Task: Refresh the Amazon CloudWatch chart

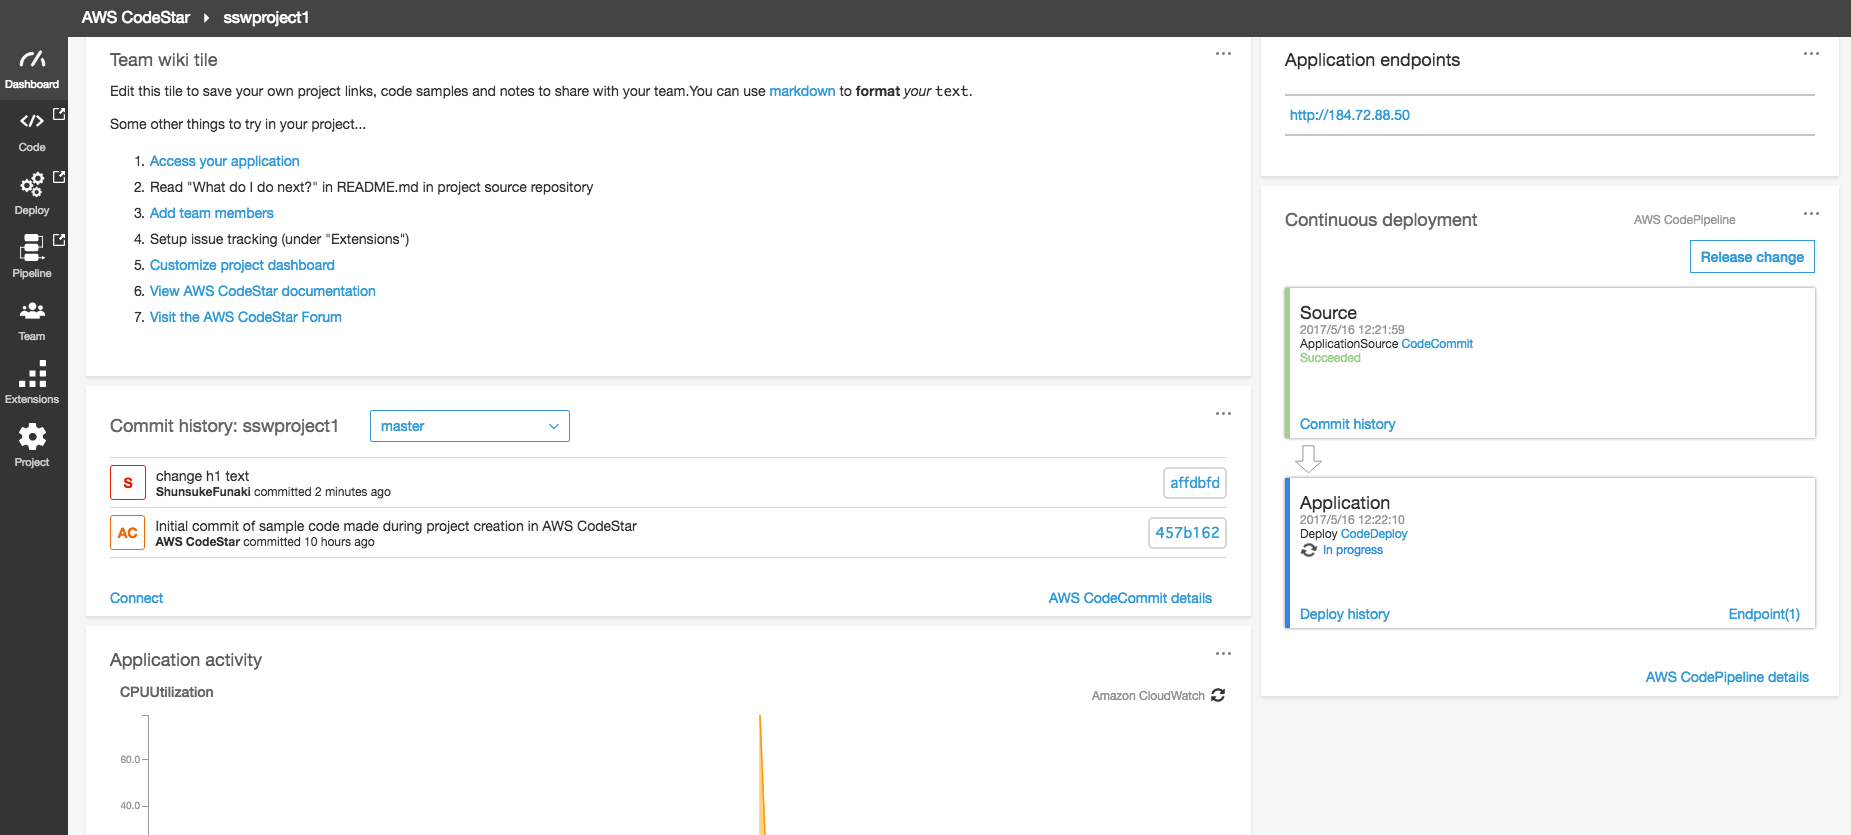Action: point(1218,695)
